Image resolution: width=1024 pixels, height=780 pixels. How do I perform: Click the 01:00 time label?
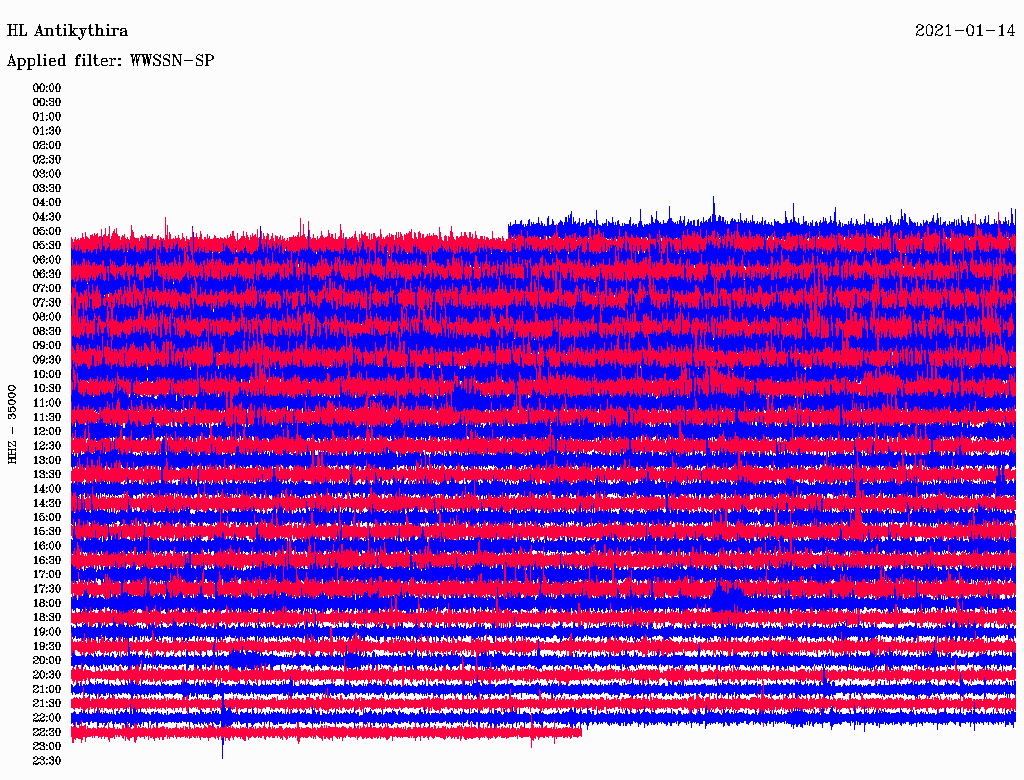coord(47,116)
